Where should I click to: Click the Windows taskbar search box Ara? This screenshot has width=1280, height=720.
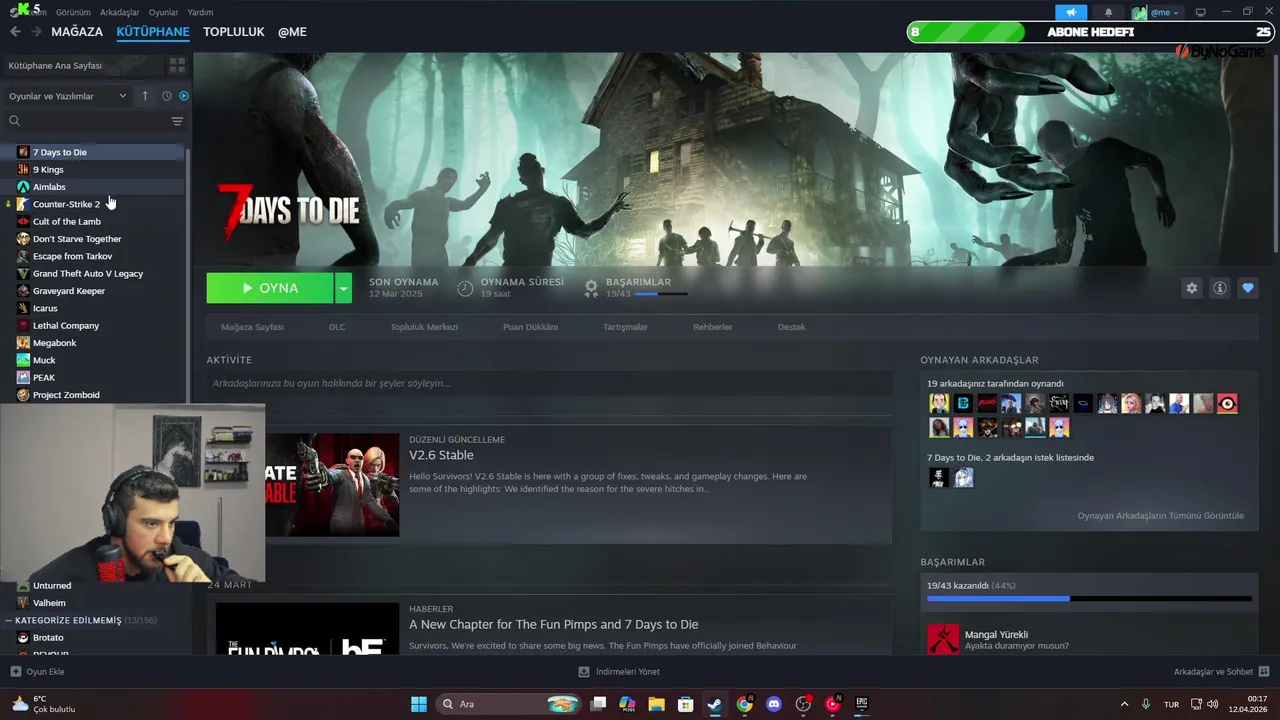[x=510, y=704]
